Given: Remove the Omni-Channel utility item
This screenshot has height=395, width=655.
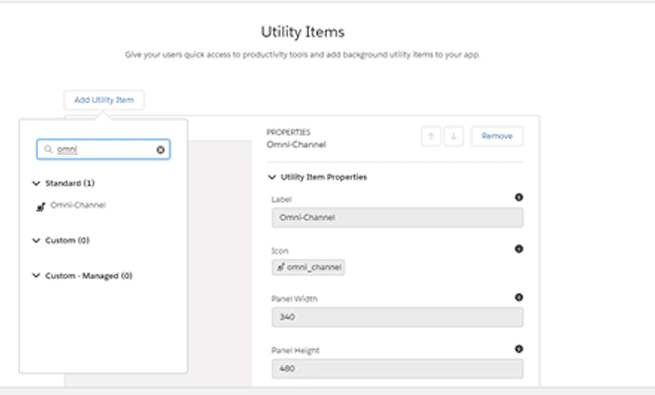Looking at the screenshot, I should 497,136.
